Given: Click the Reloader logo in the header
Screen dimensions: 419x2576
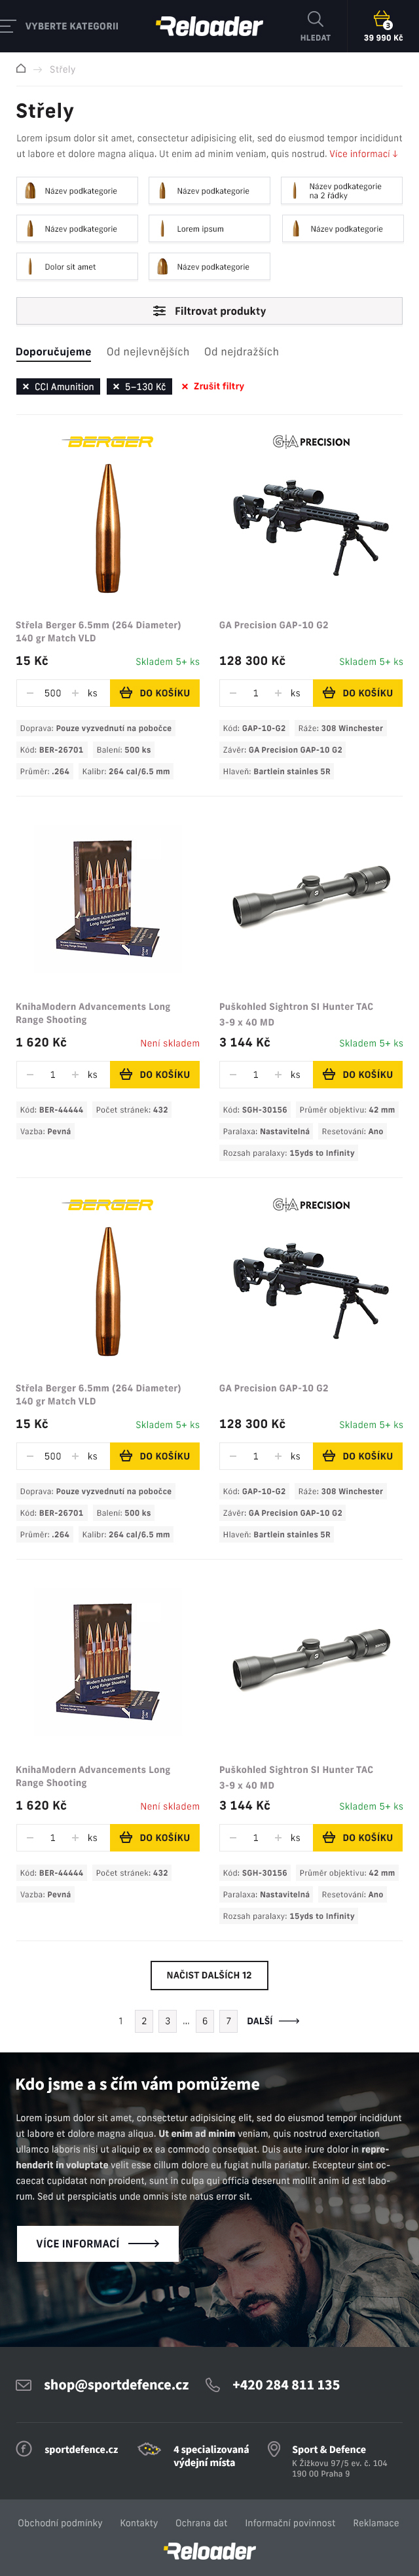Looking at the screenshot, I should [210, 26].
